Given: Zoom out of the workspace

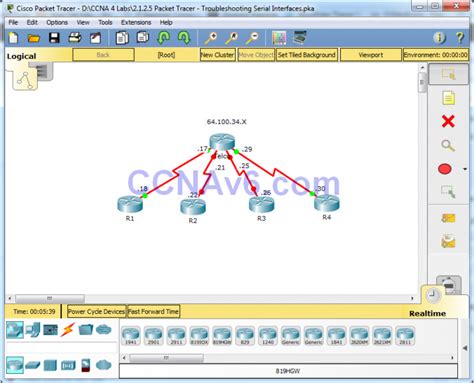Looking at the screenshot, I should pos(252,38).
